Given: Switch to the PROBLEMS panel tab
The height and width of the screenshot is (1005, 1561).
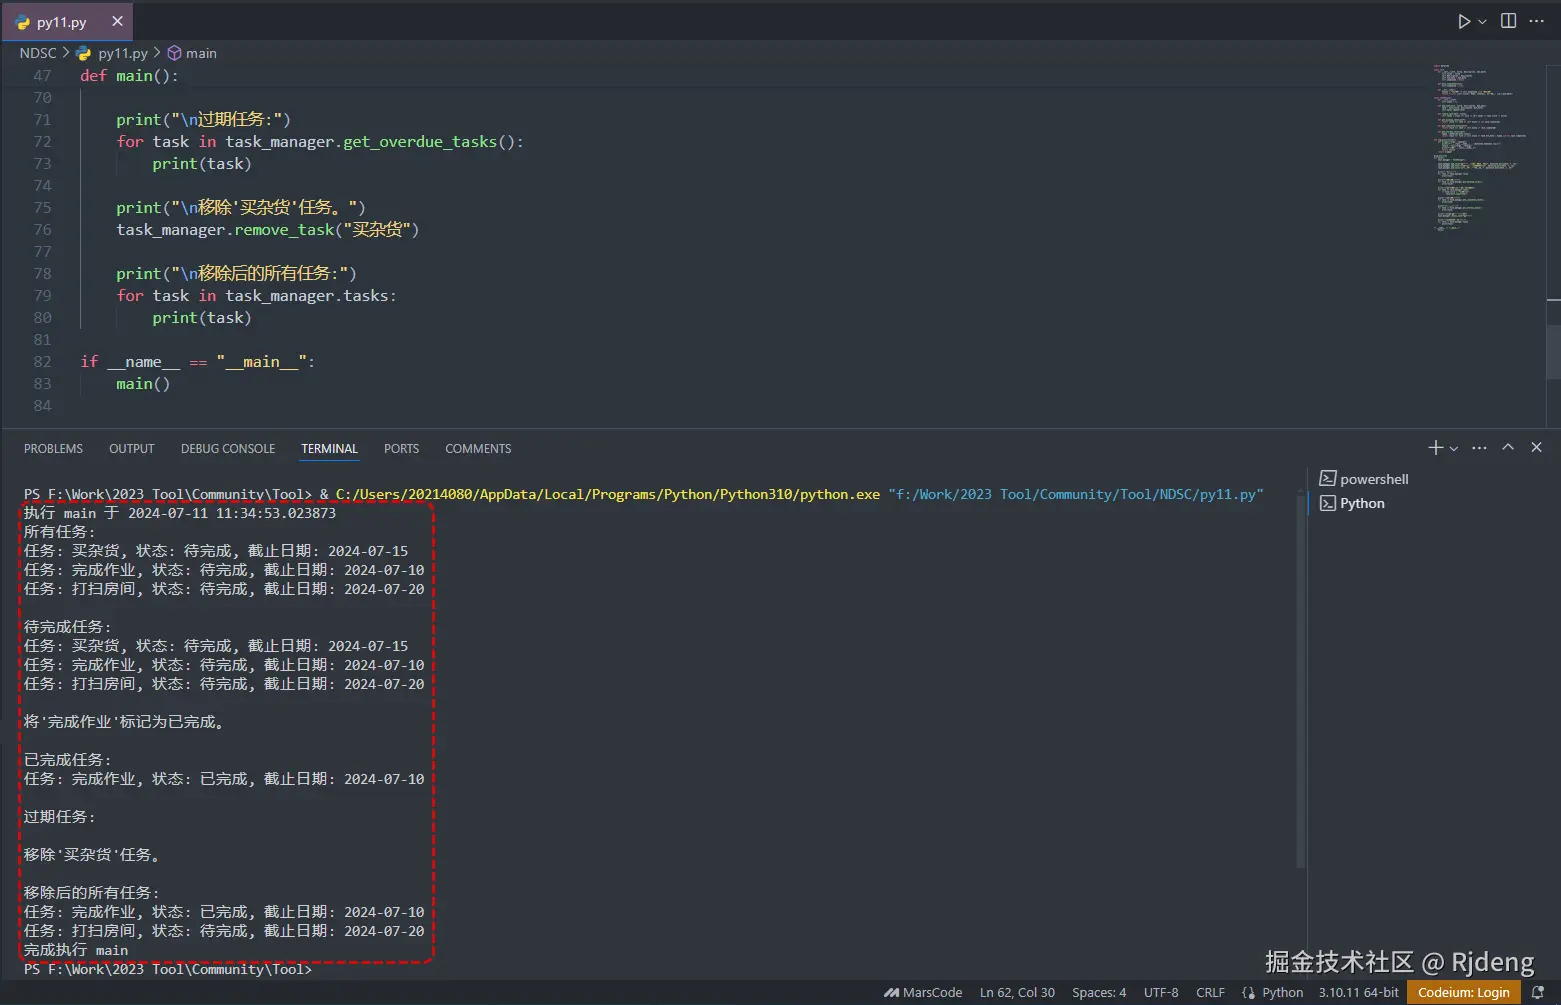Looking at the screenshot, I should tap(53, 449).
